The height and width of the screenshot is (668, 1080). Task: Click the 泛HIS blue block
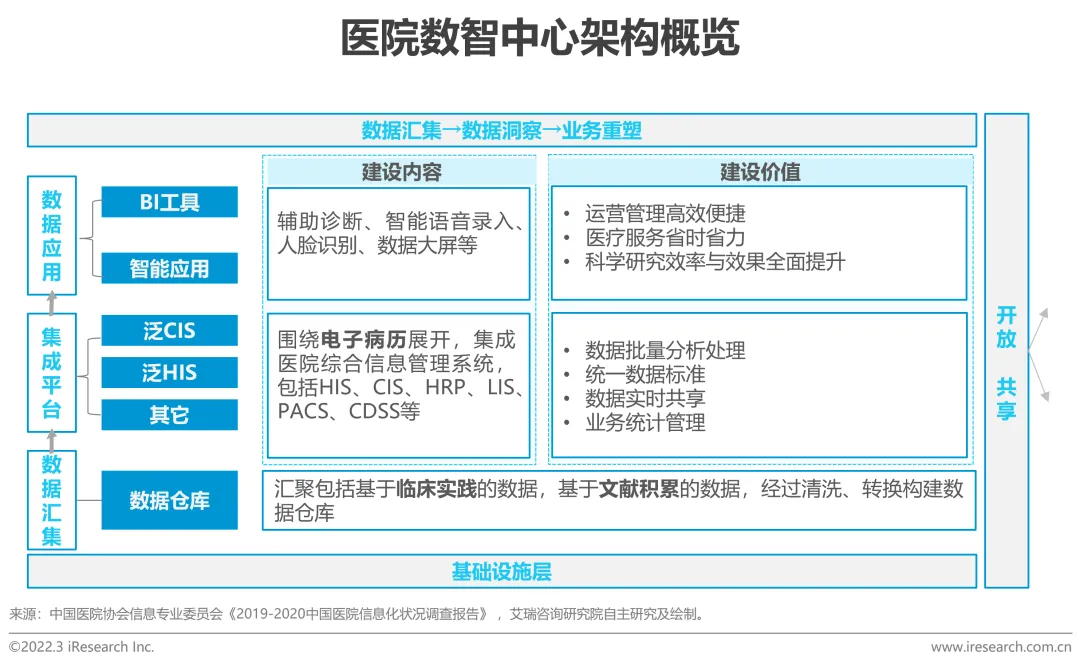169,373
